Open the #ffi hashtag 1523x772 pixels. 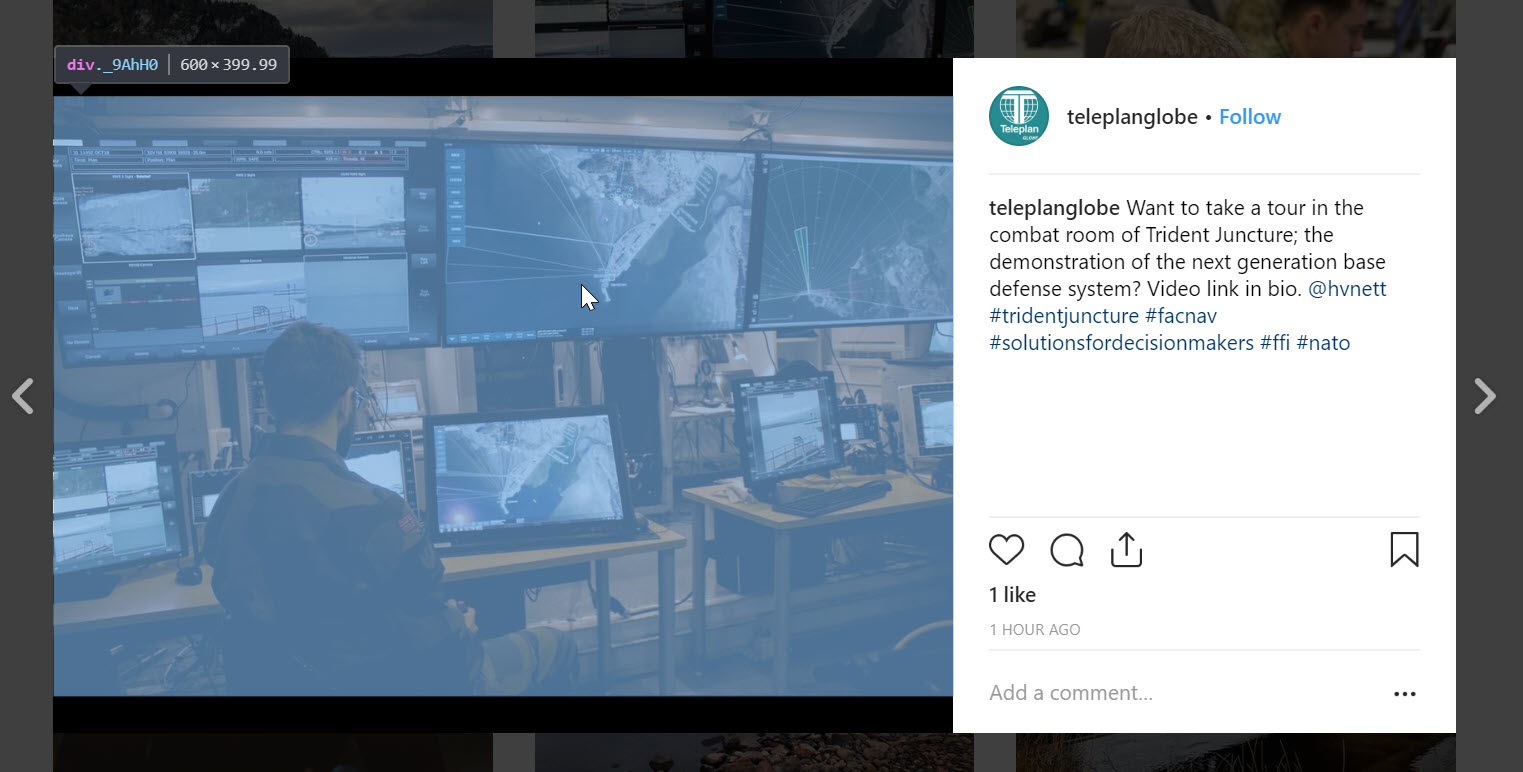1275,343
